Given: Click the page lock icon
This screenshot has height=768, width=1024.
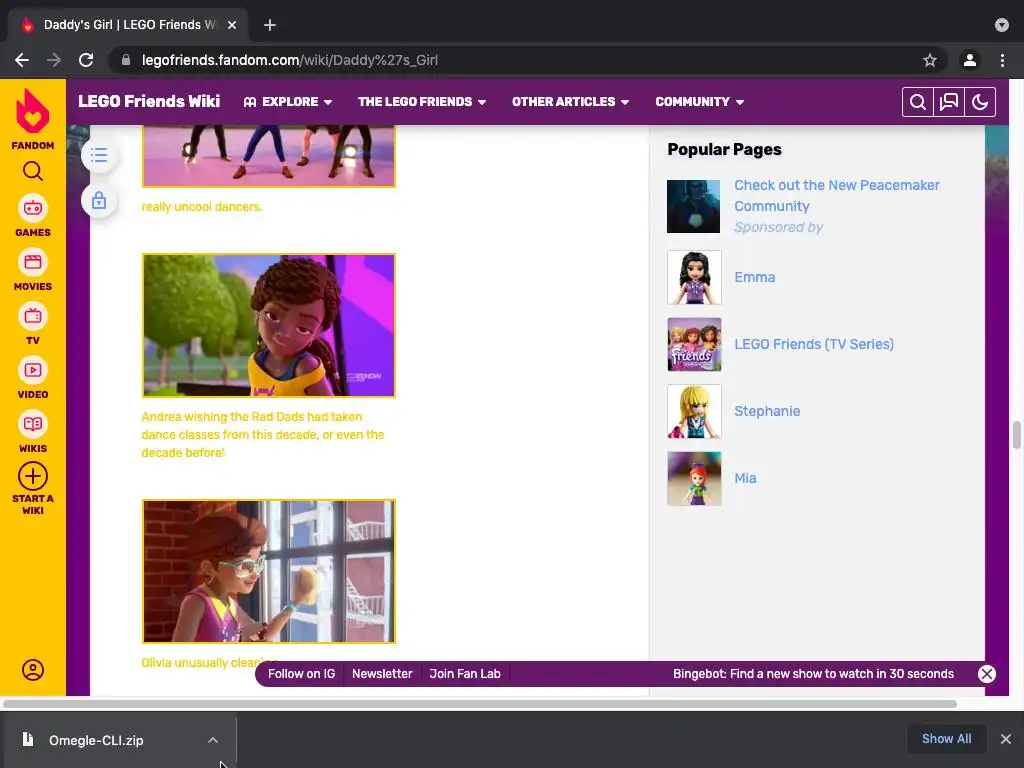Looking at the screenshot, I should [99, 200].
